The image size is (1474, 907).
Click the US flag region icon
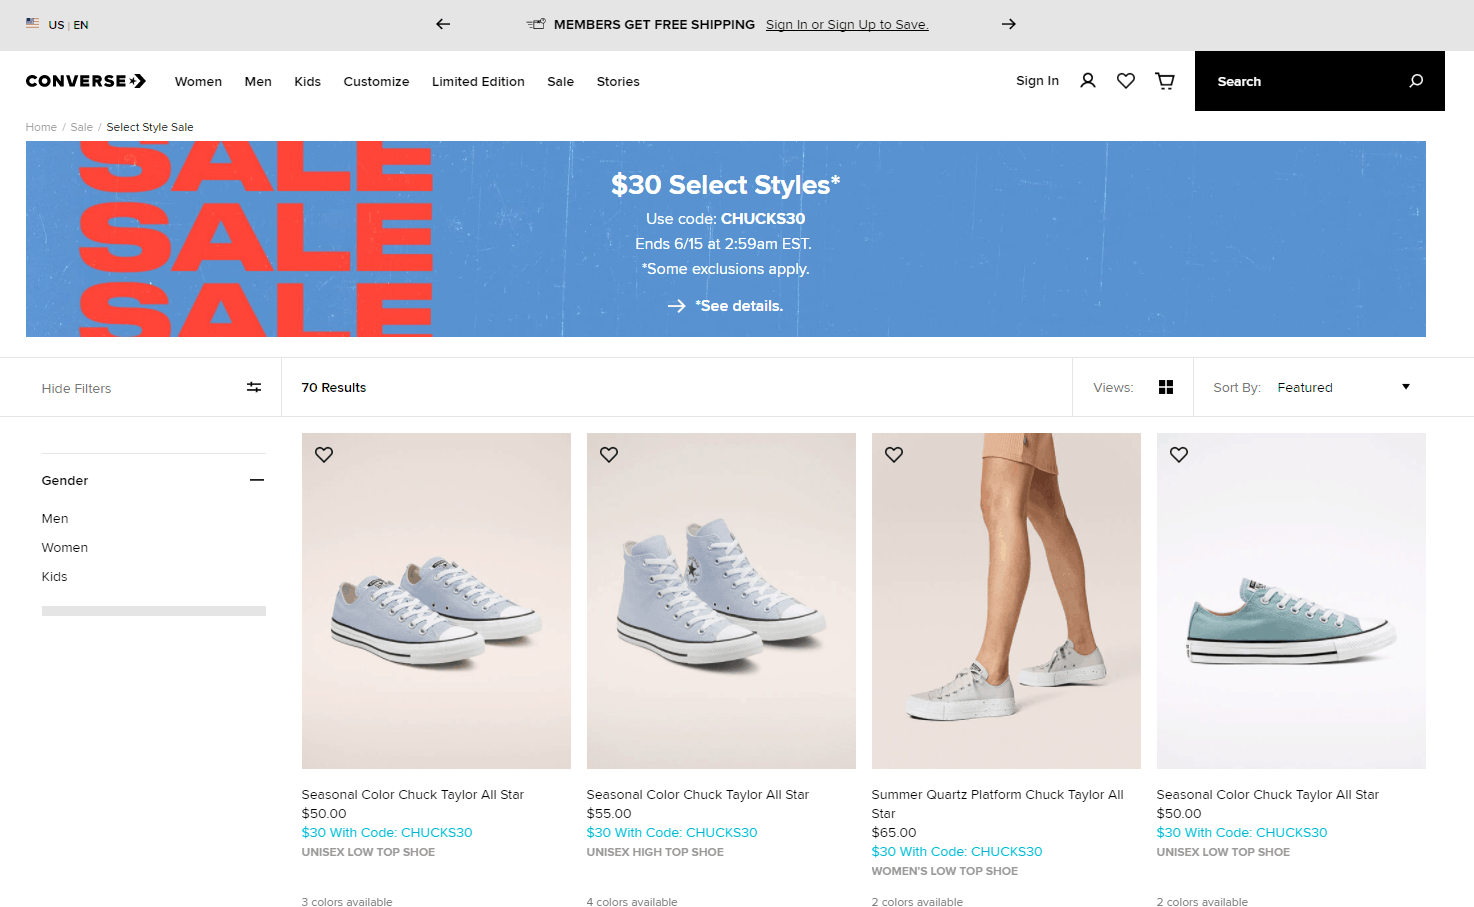[33, 23]
